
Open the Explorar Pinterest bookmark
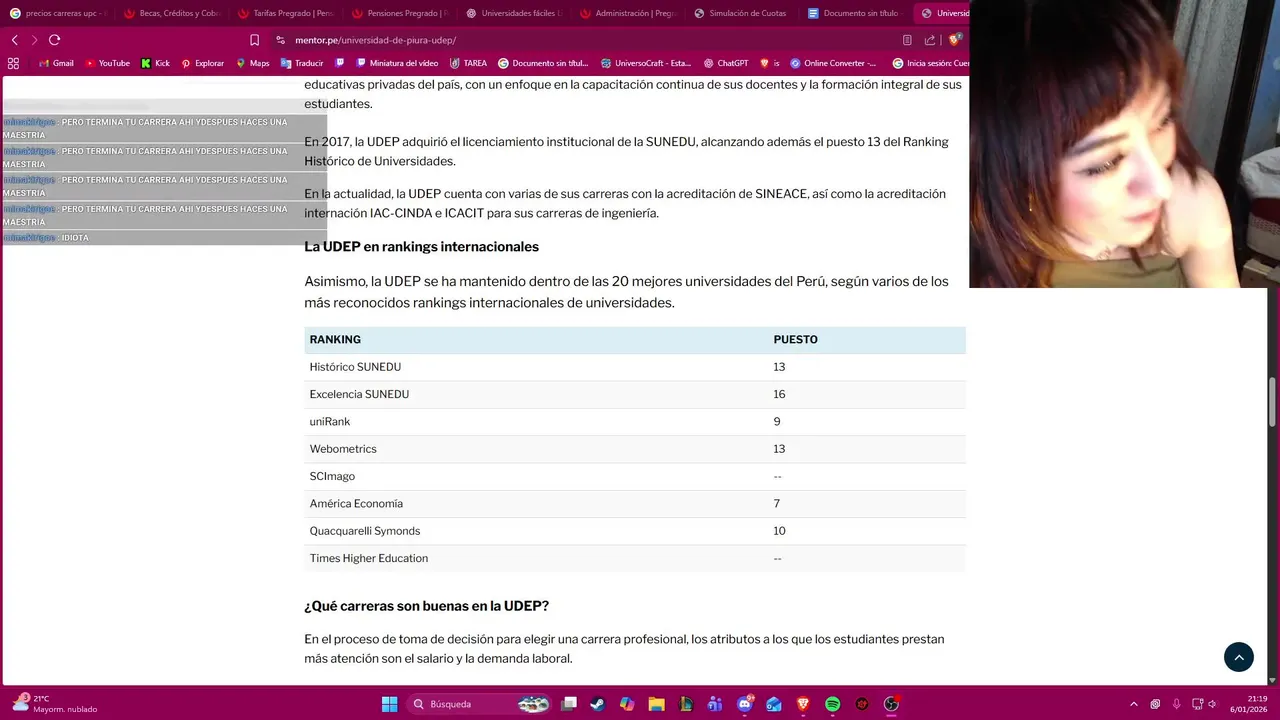(x=202, y=63)
